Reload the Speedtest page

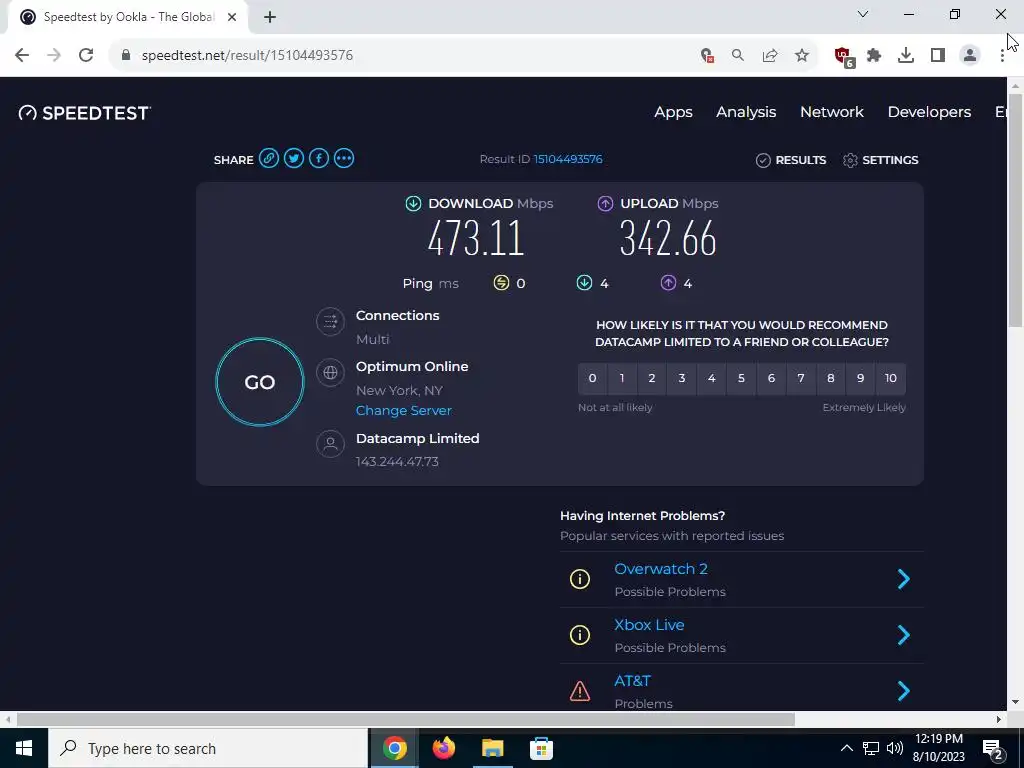86,56
